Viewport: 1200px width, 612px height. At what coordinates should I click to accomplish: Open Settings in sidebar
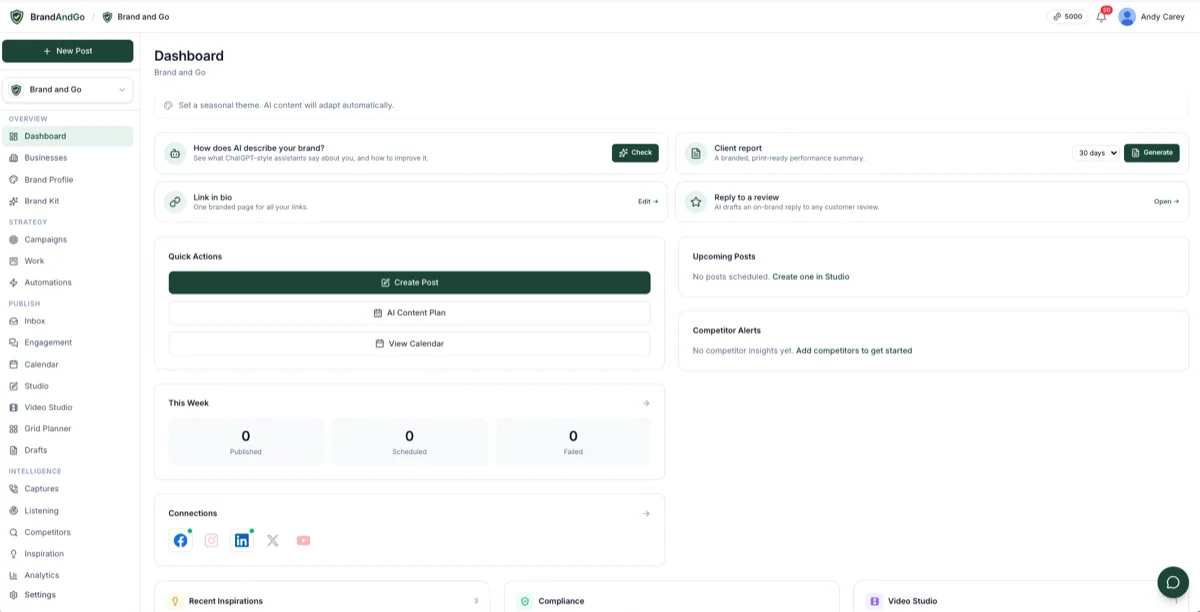(68, 595)
